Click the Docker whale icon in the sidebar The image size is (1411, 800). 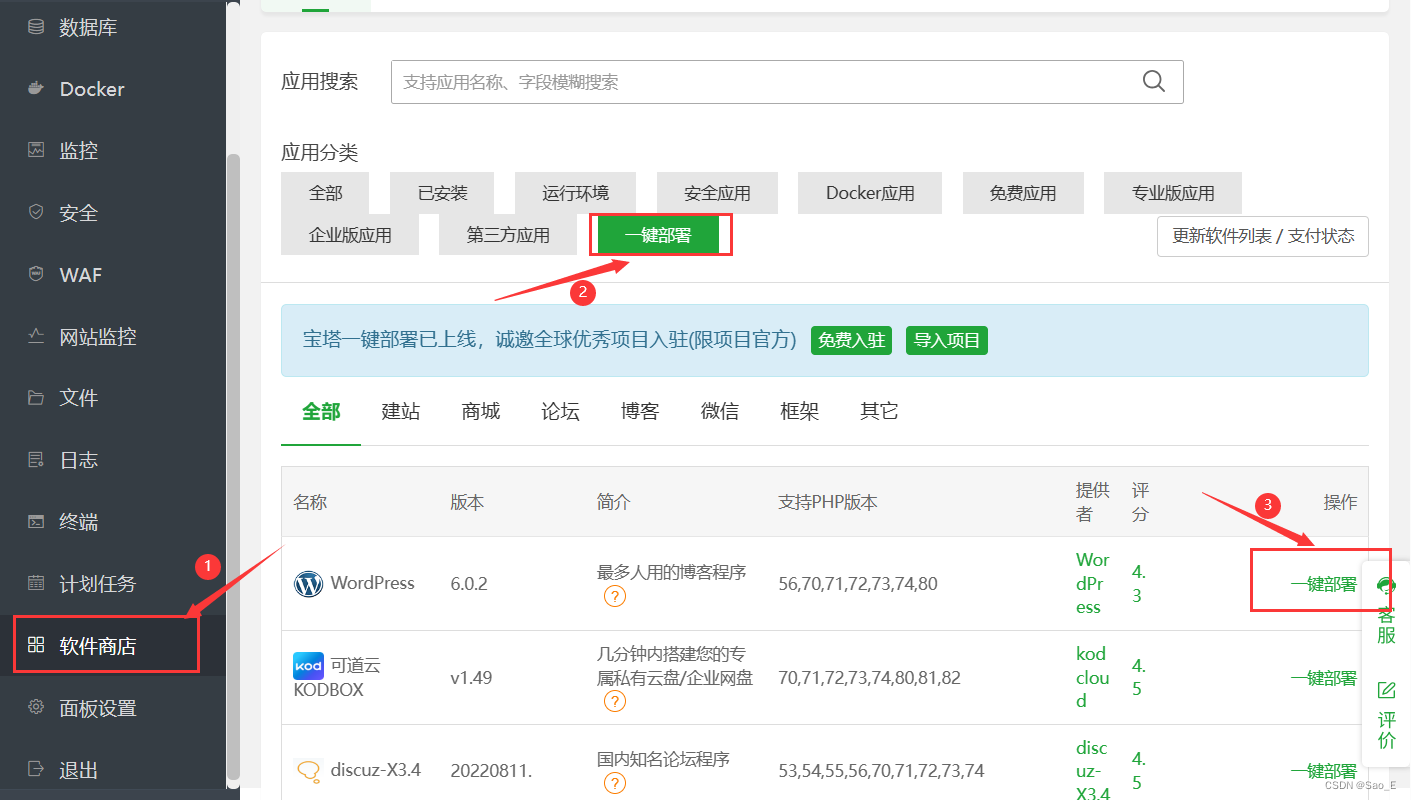click(x=36, y=89)
